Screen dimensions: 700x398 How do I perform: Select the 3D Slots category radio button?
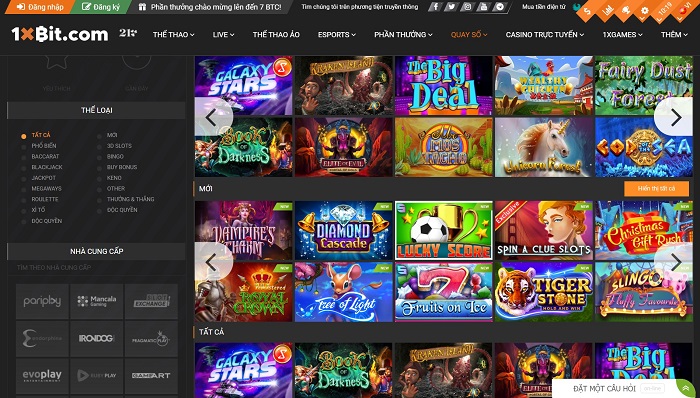(99, 146)
